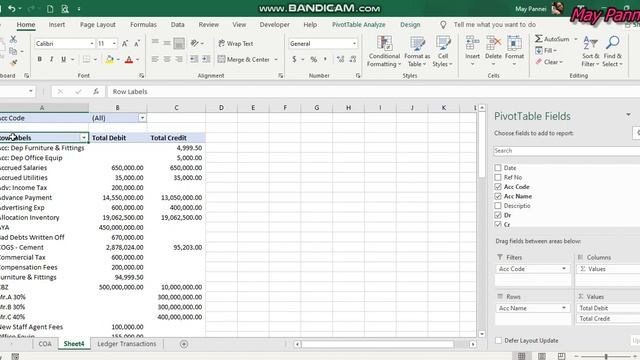The height and width of the screenshot is (360, 640).
Task: Open the PivotTable Analyze tab
Action: click(358, 24)
